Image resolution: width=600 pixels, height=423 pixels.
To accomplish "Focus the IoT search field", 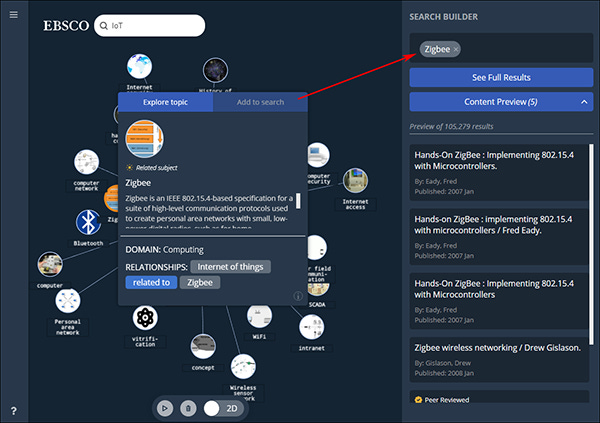I will pos(149,26).
